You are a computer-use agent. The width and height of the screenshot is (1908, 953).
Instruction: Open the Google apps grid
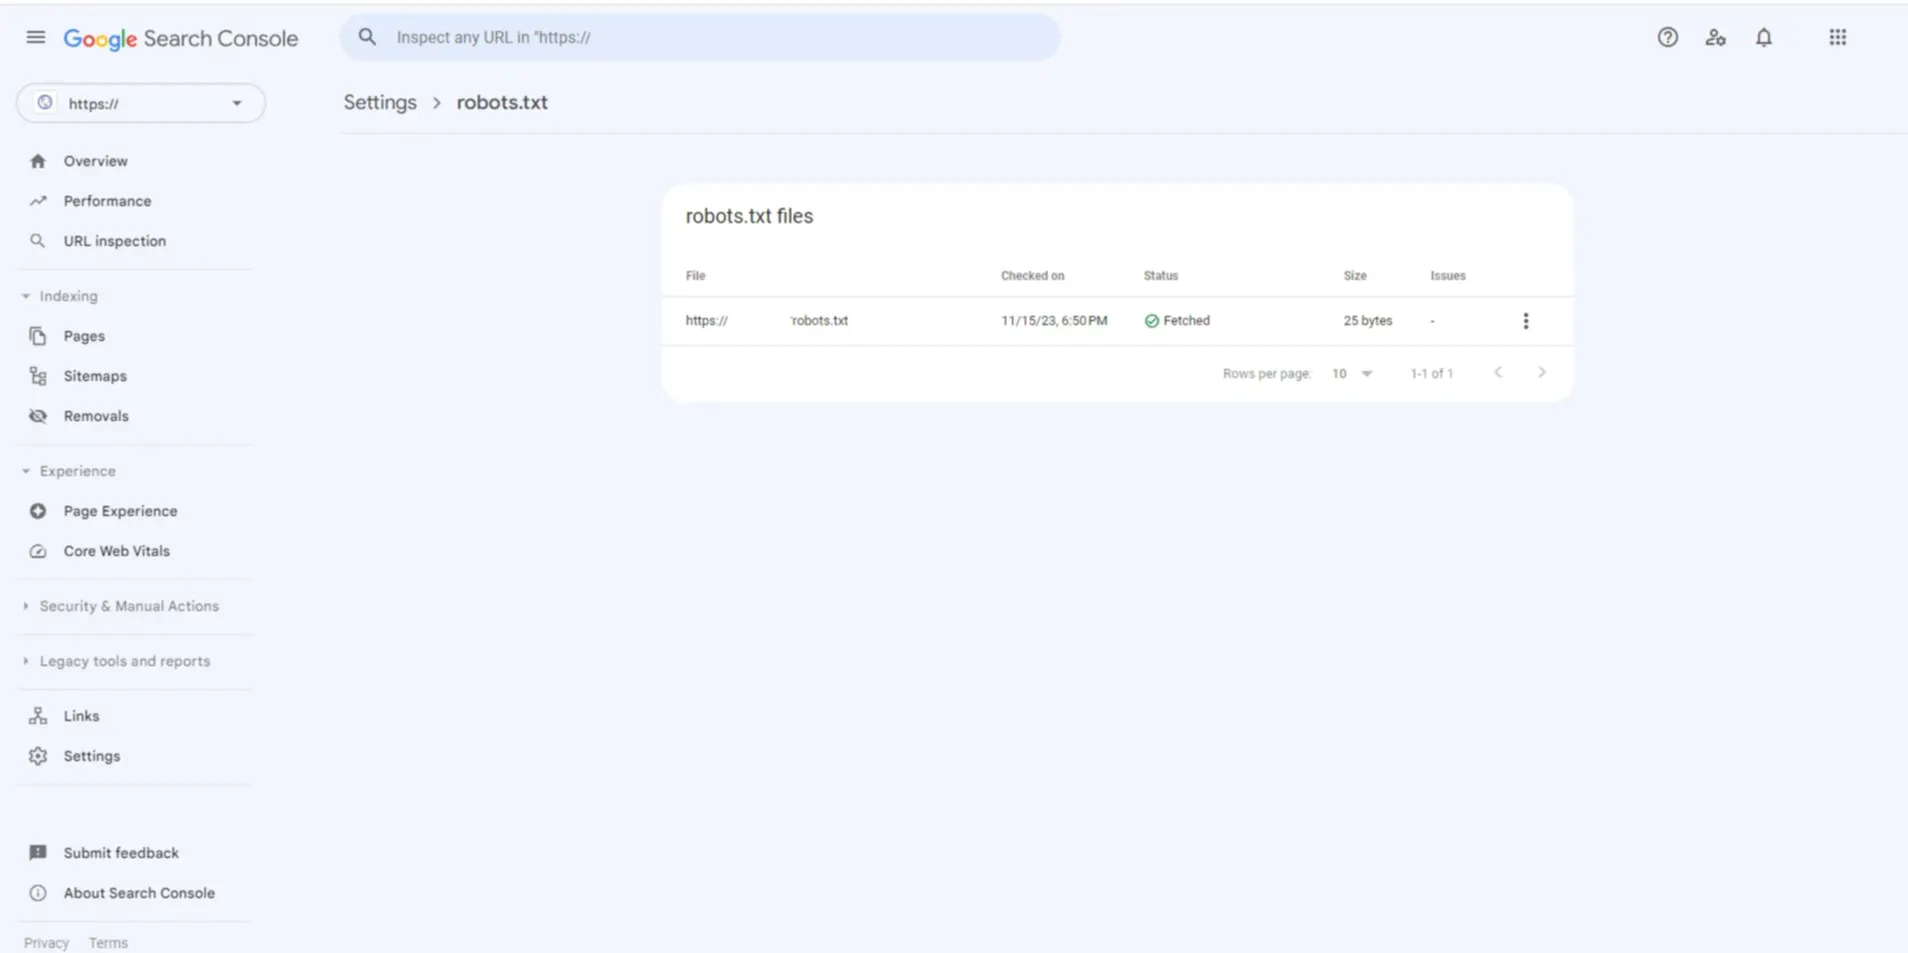[1837, 38]
